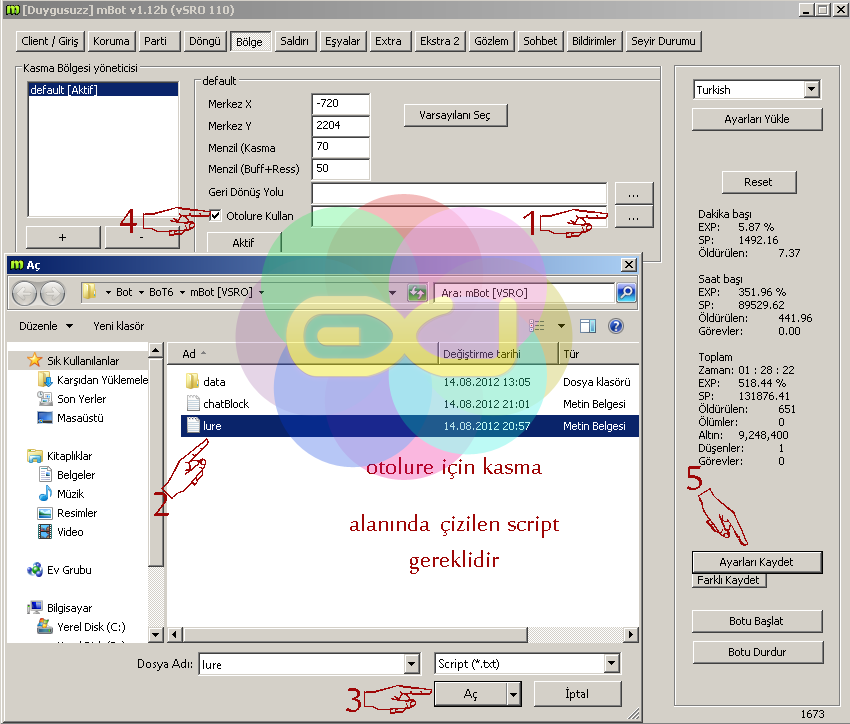The width and height of the screenshot is (850, 724).
Task: Select the lure text file
Action: point(409,426)
